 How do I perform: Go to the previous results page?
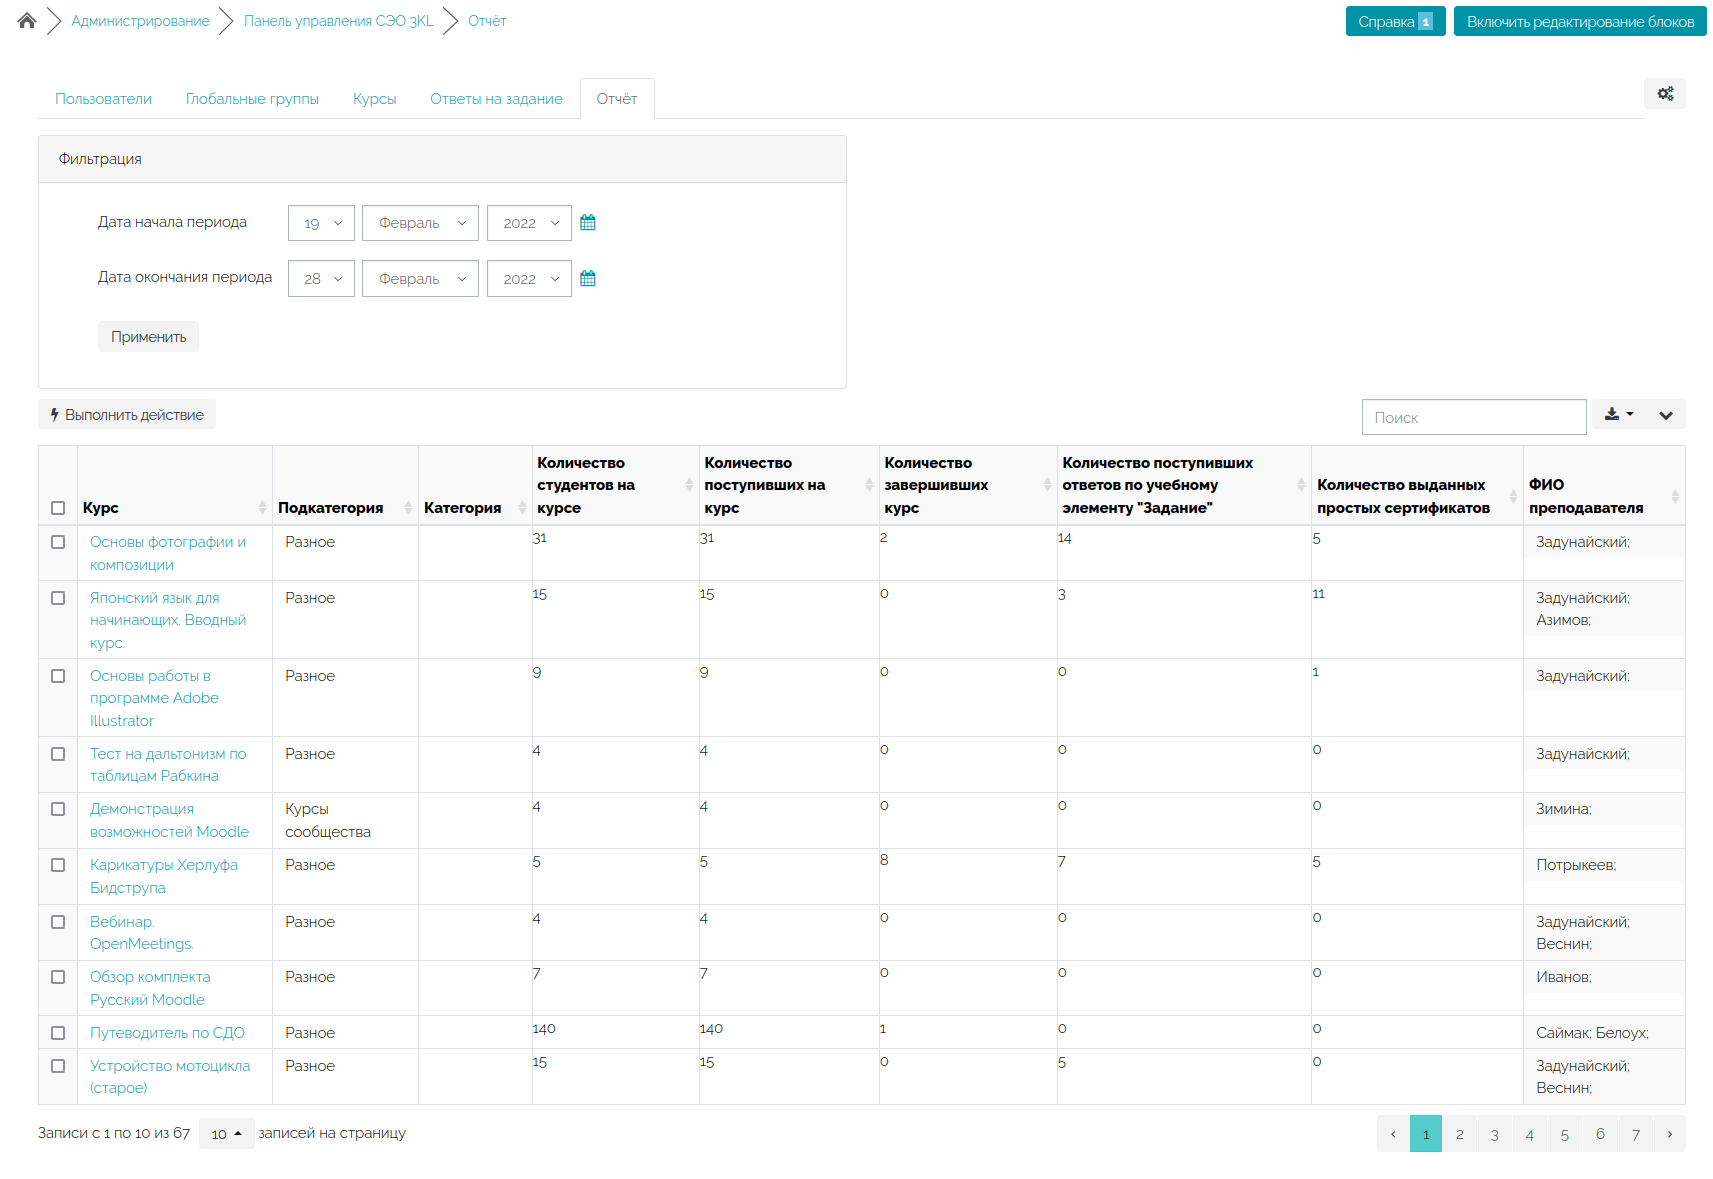1393,1134
